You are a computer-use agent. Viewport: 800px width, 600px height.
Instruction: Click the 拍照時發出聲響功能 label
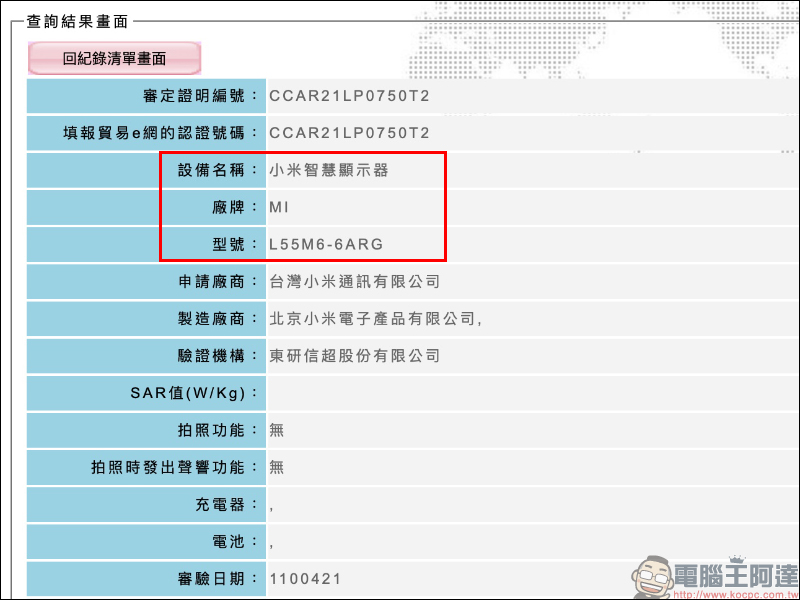point(174,467)
